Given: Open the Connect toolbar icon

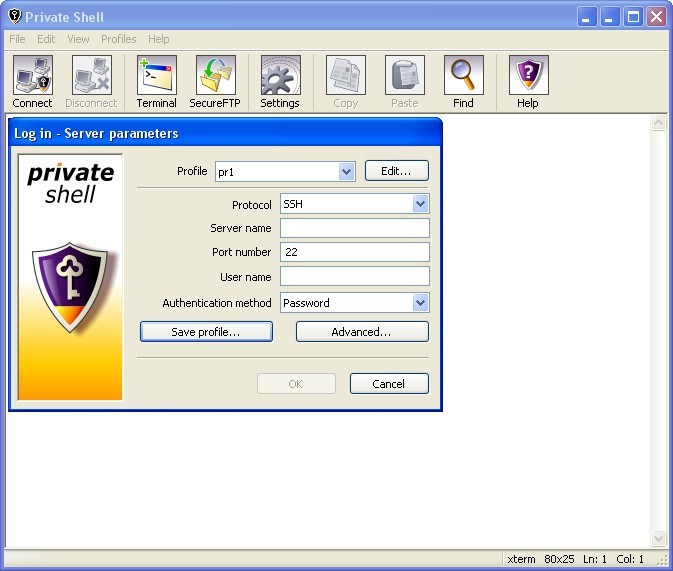Looking at the screenshot, I should point(32,82).
